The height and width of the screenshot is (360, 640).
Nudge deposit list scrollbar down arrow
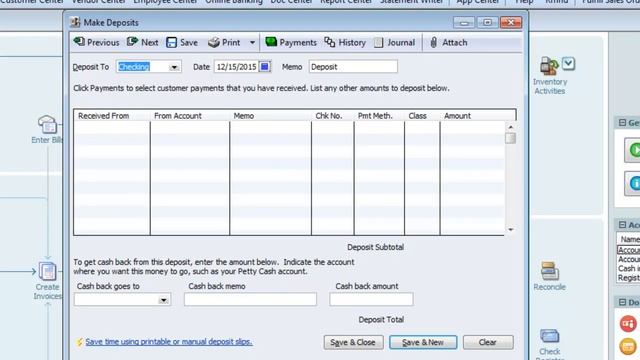tap(511, 230)
